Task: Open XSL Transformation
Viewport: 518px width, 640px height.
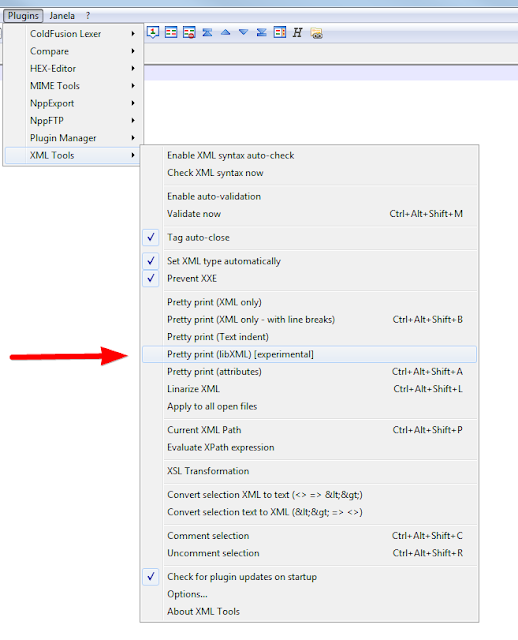Action: click(309, 471)
